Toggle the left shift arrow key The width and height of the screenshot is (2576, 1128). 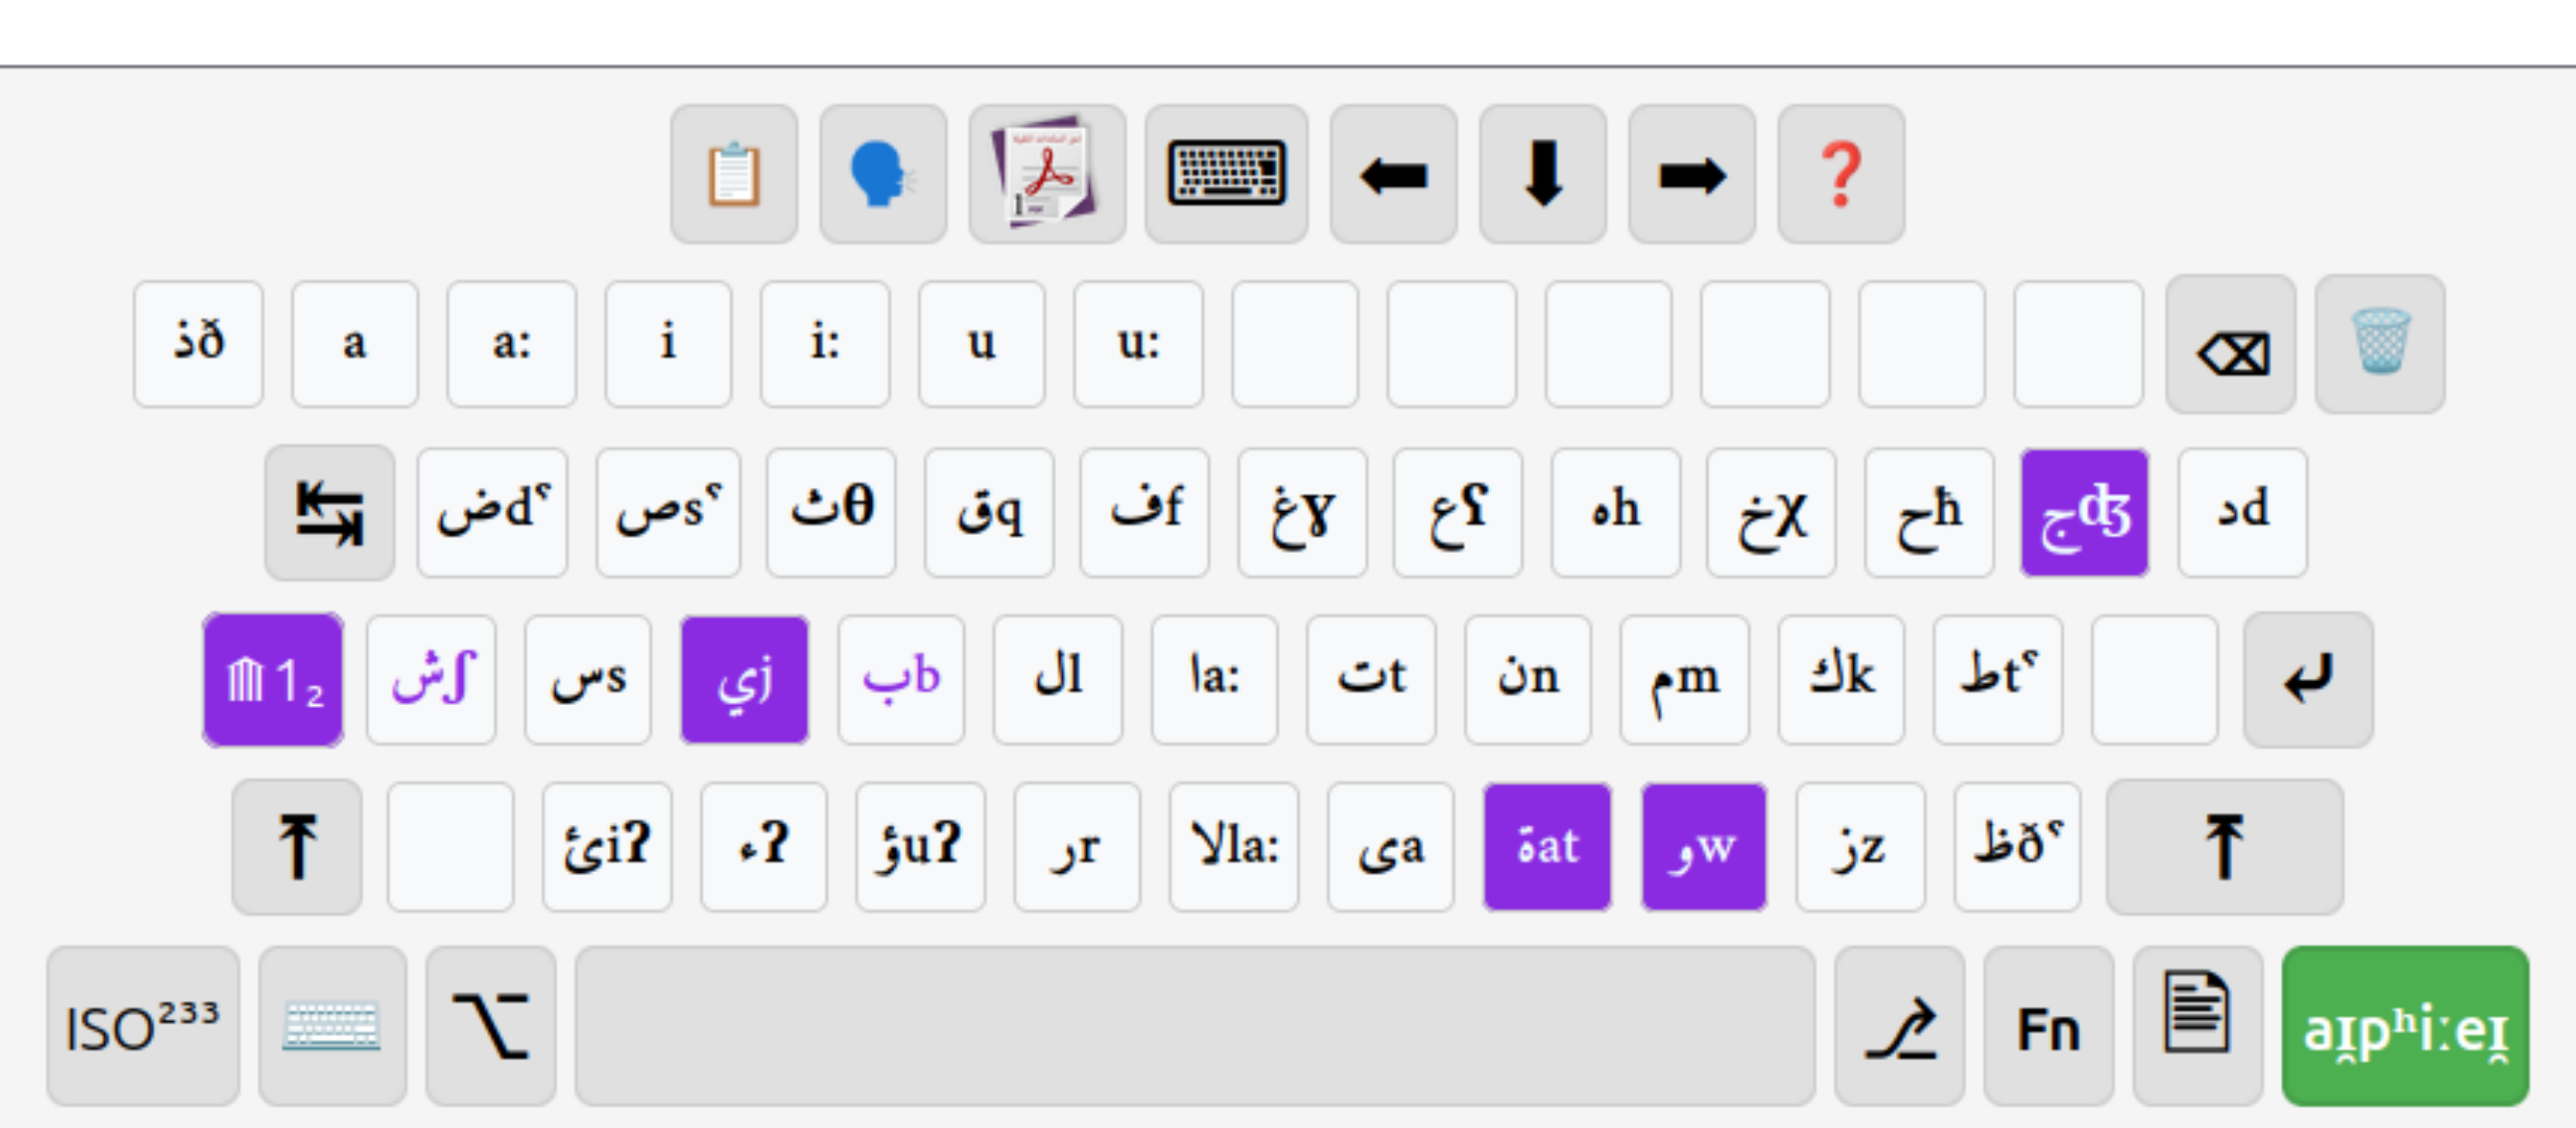point(297,846)
